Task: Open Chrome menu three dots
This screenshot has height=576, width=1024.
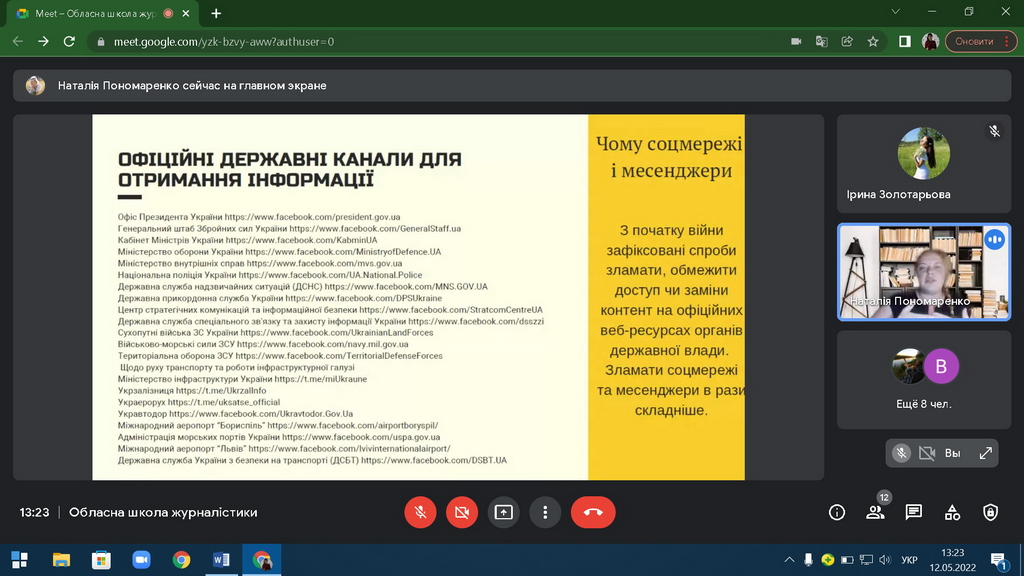Action: [1007, 41]
